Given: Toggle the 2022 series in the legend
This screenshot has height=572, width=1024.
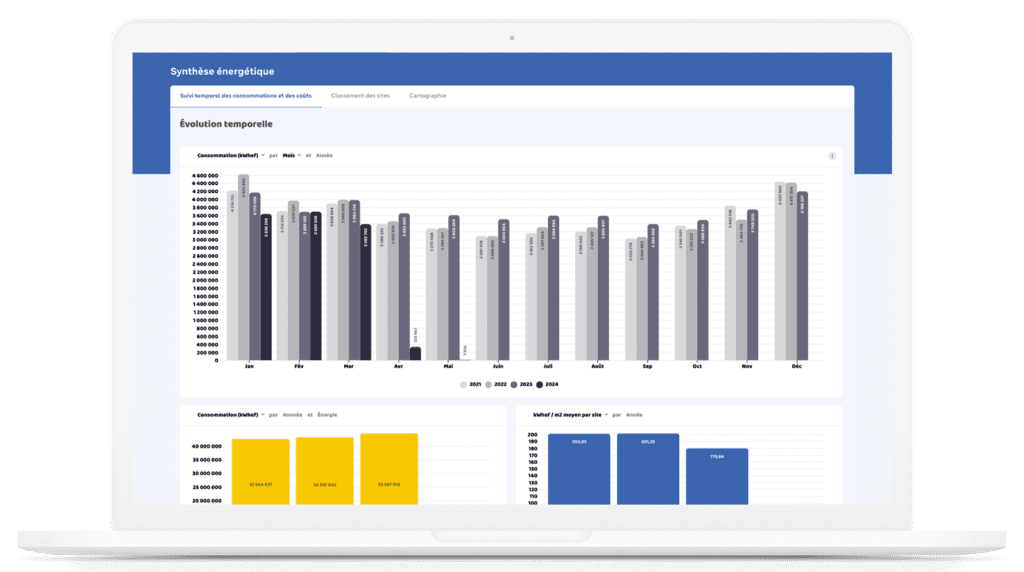Looking at the screenshot, I should (x=495, y=384).
